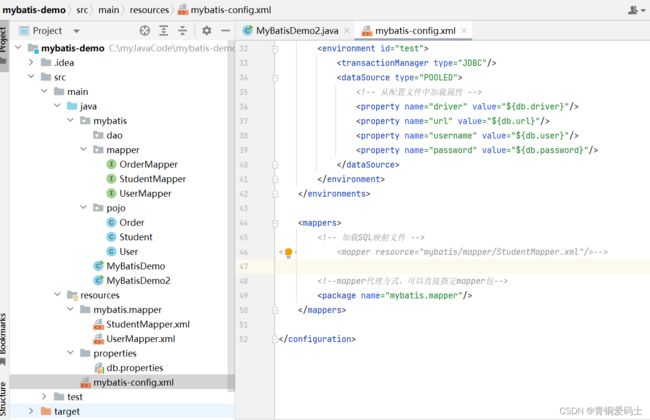Screen dimensions: 650x420
Task: Toggle fold marker at line 34 dataSource
Action: pyautogui.click(x=275, y=78)
